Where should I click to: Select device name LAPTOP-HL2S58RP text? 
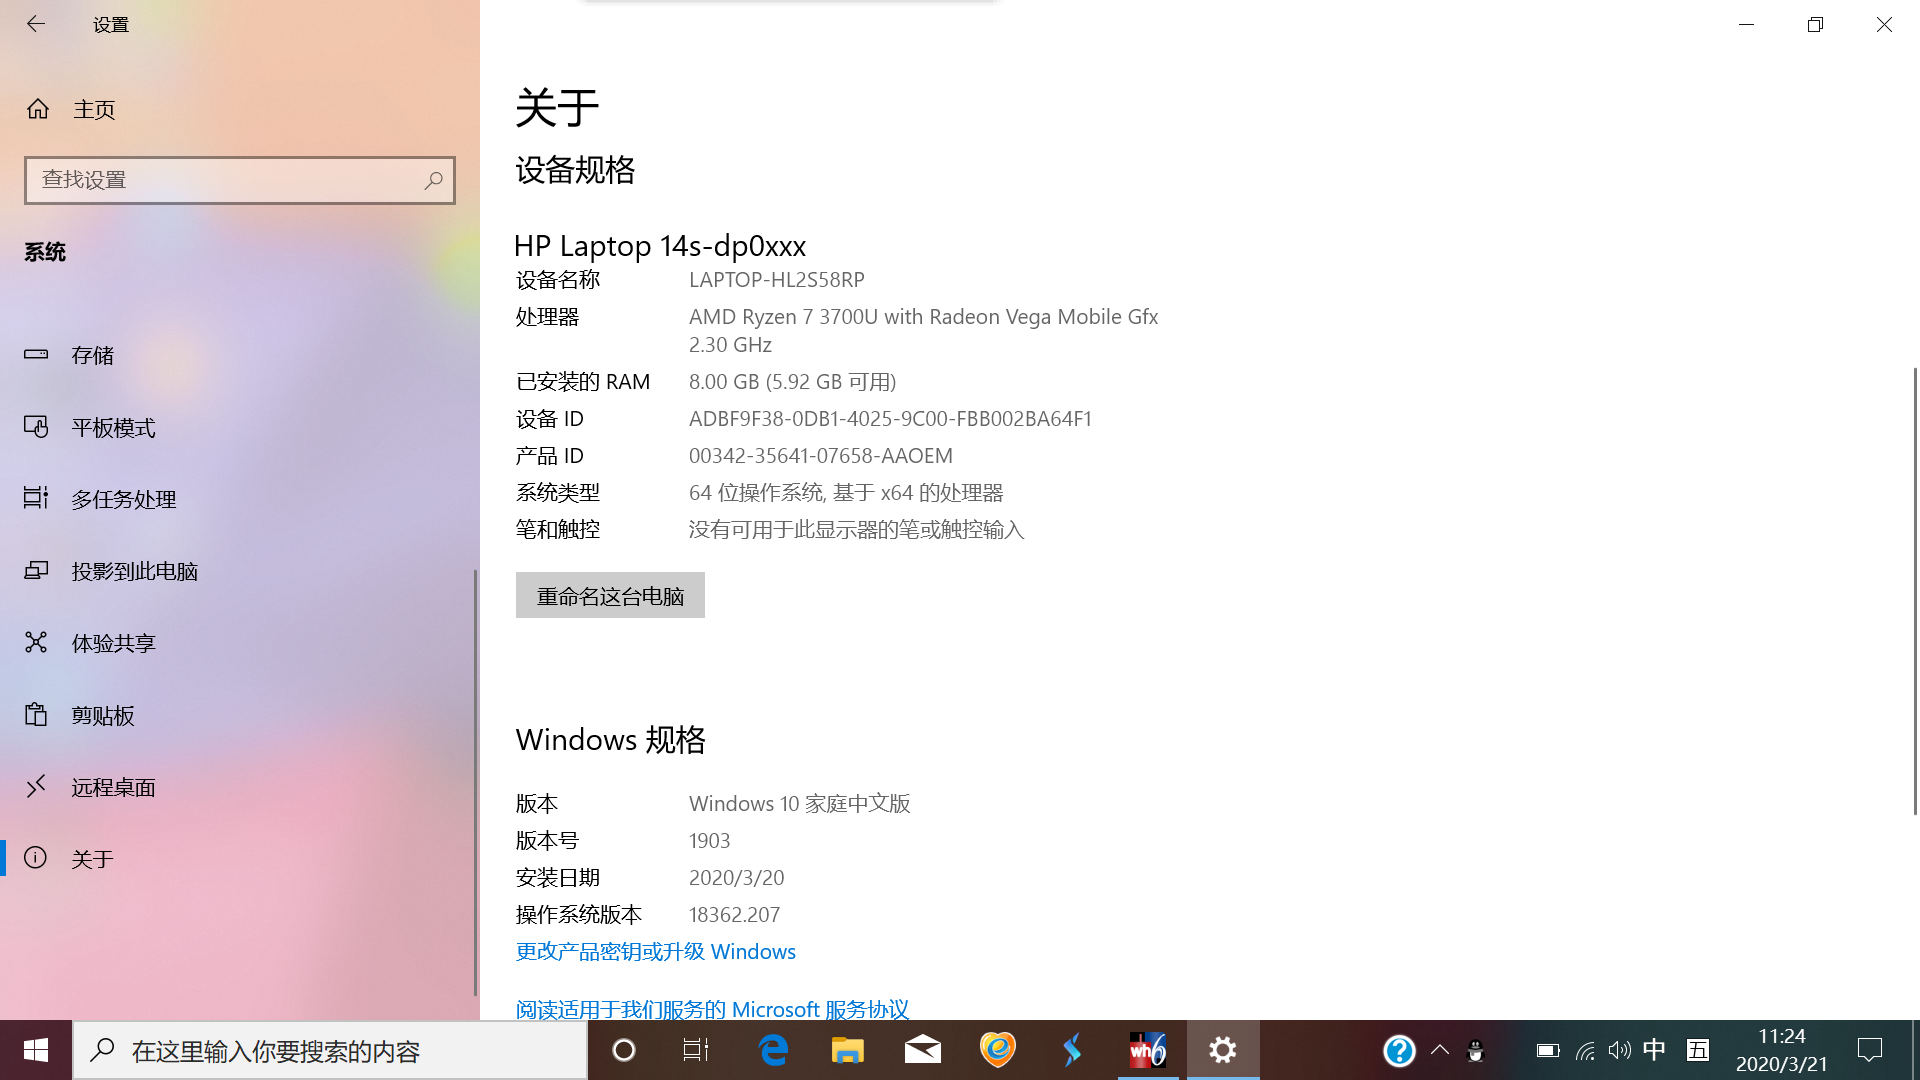pyautogui.click(x=777, y=280)
